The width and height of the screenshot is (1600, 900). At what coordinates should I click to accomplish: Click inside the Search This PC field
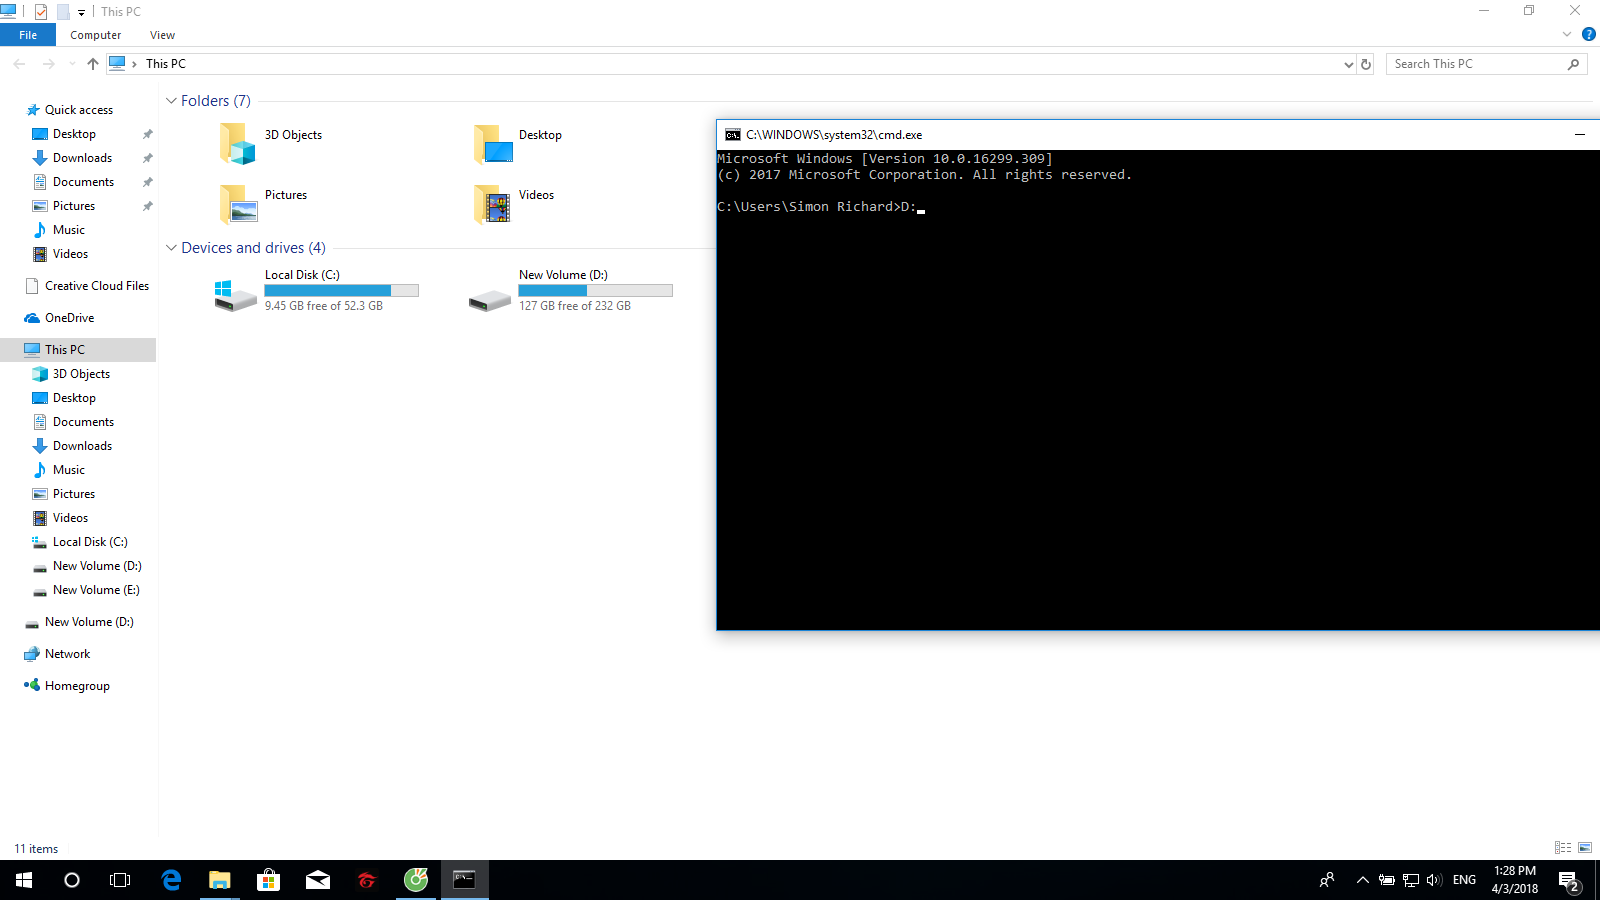click(x=1470, y=63)
